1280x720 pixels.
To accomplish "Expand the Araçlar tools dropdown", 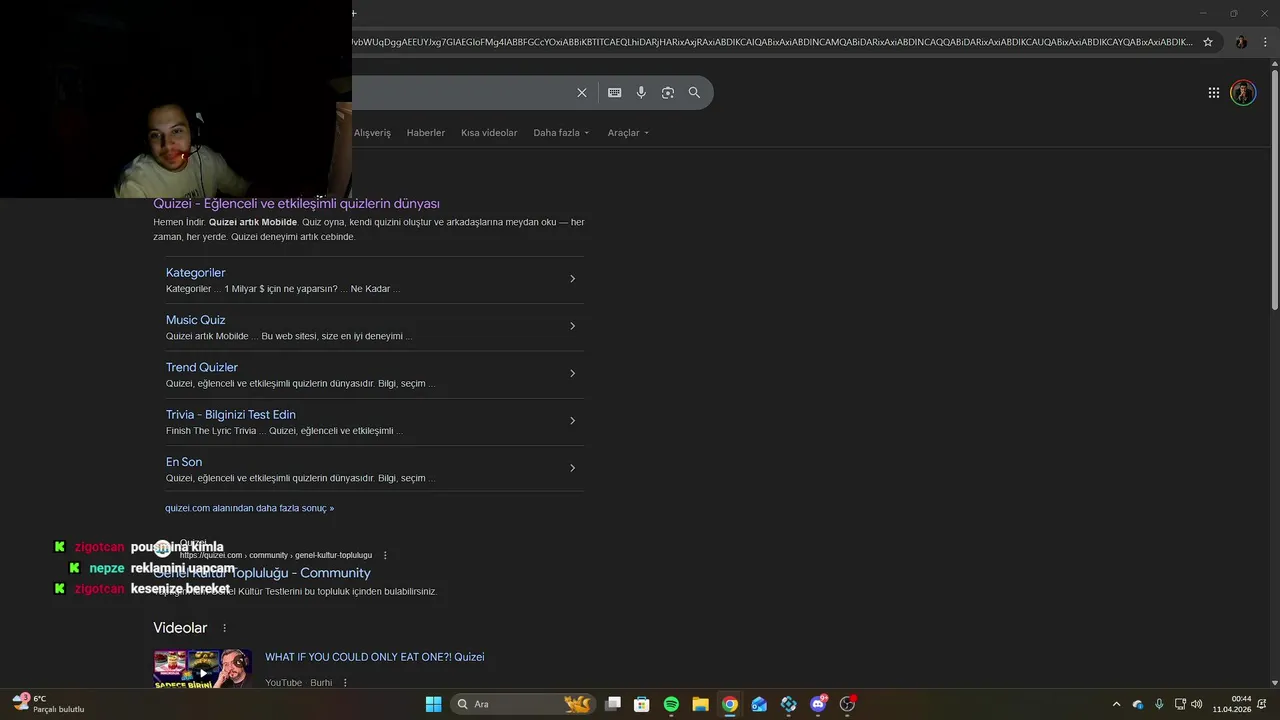I will pos(628,133).
